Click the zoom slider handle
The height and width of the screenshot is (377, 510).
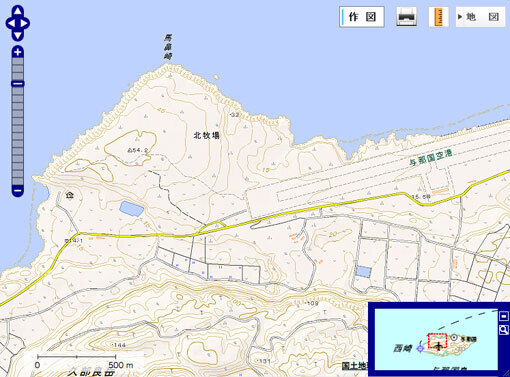(x=18, y=84)
